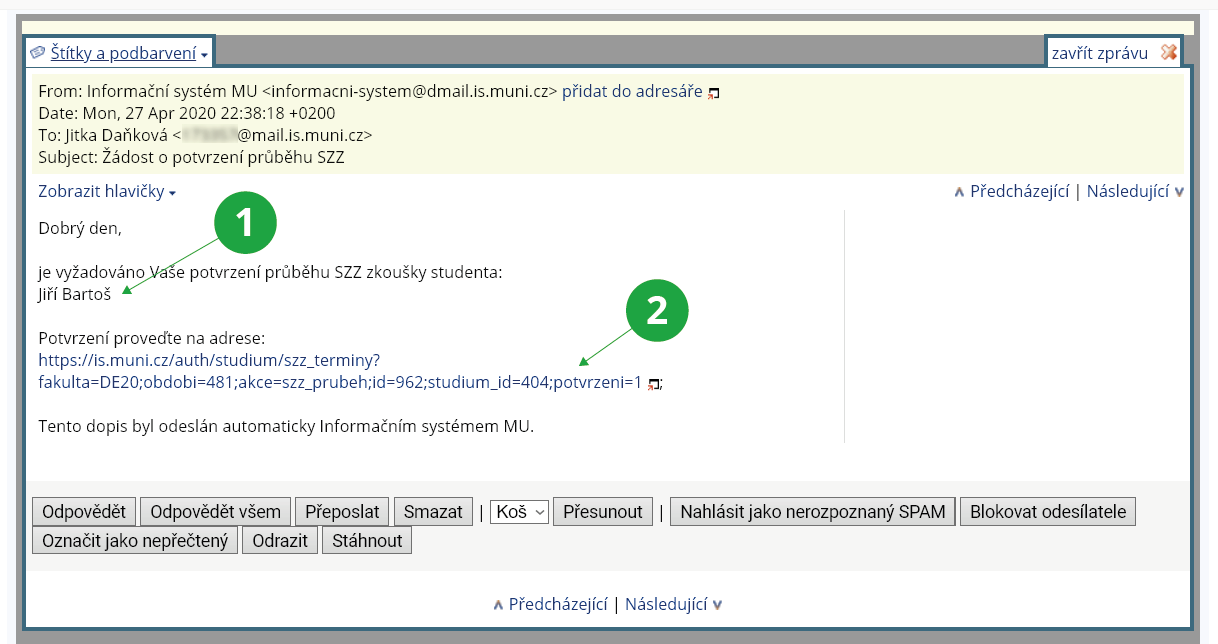Screen dimensions: 1218x644
Task: Mark message unread via Označit jako nepřečtený
Action: pyautogui.click(x=135, y=541)
